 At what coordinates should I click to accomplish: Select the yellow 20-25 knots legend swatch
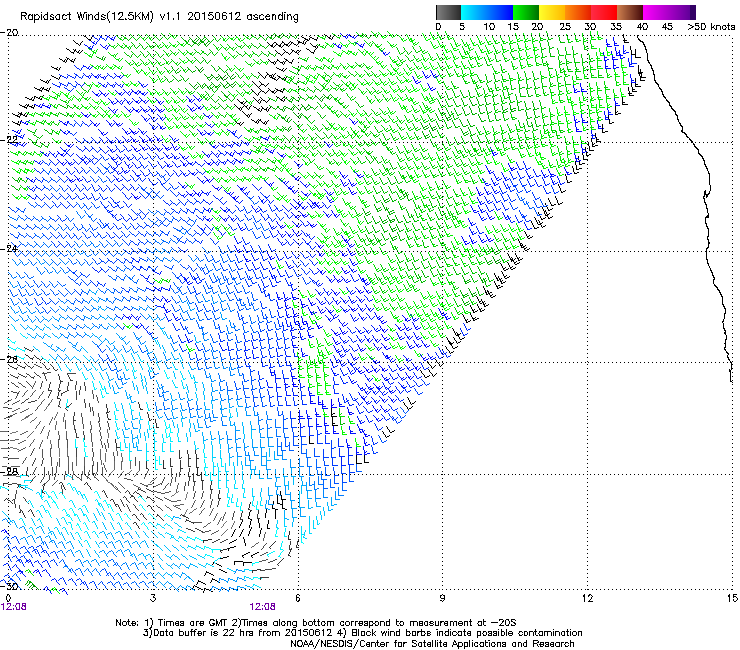point(552,12)
